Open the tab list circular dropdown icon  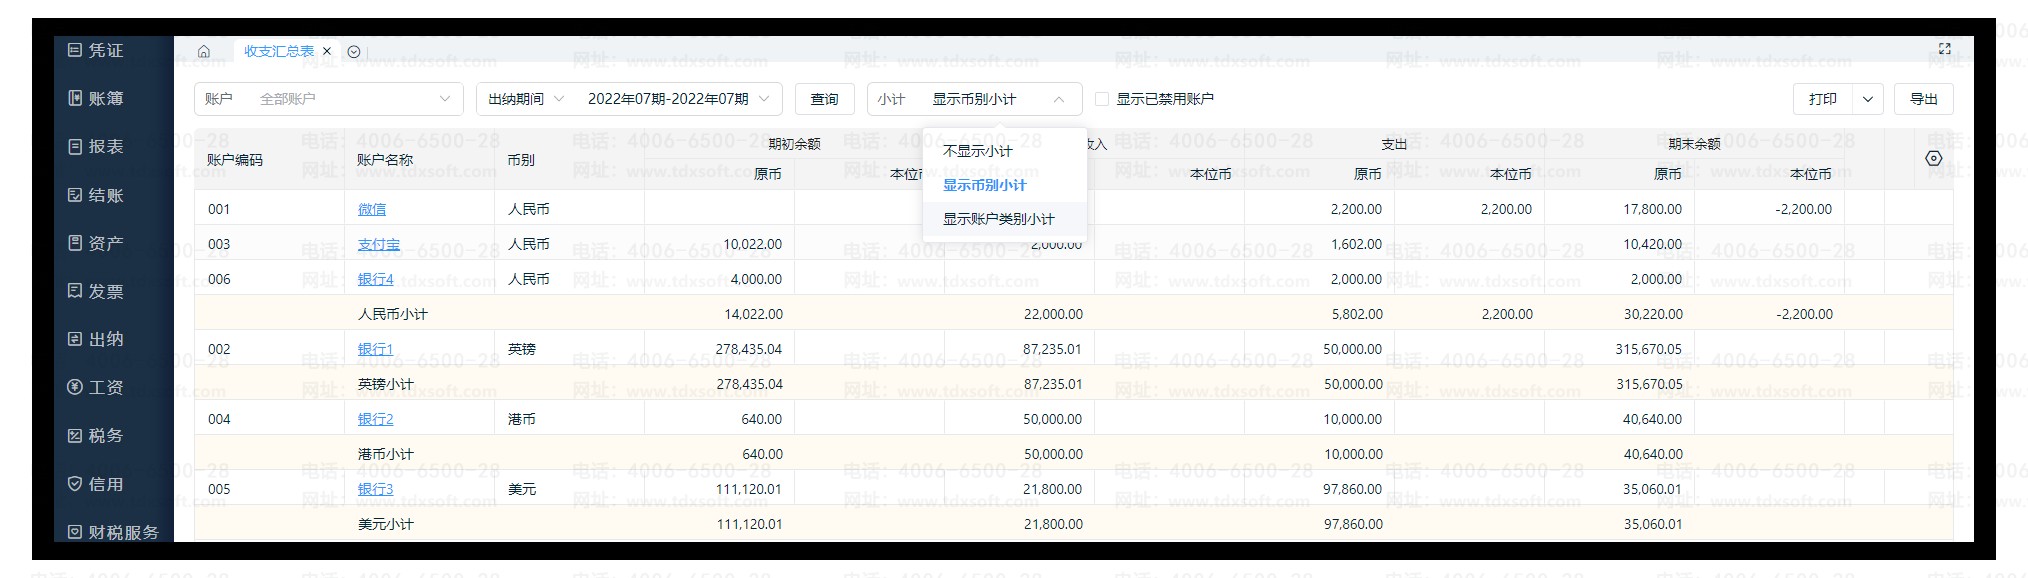pyautogui.click(x=354, y=52)
